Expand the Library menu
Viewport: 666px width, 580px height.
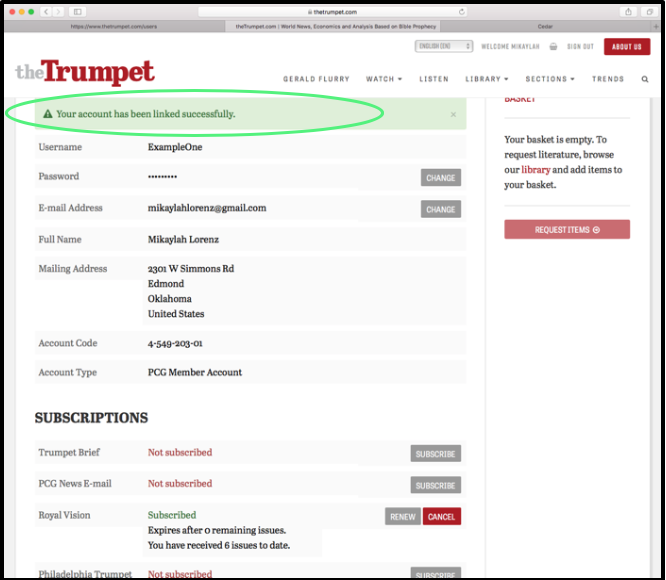[x=487, y=79]
